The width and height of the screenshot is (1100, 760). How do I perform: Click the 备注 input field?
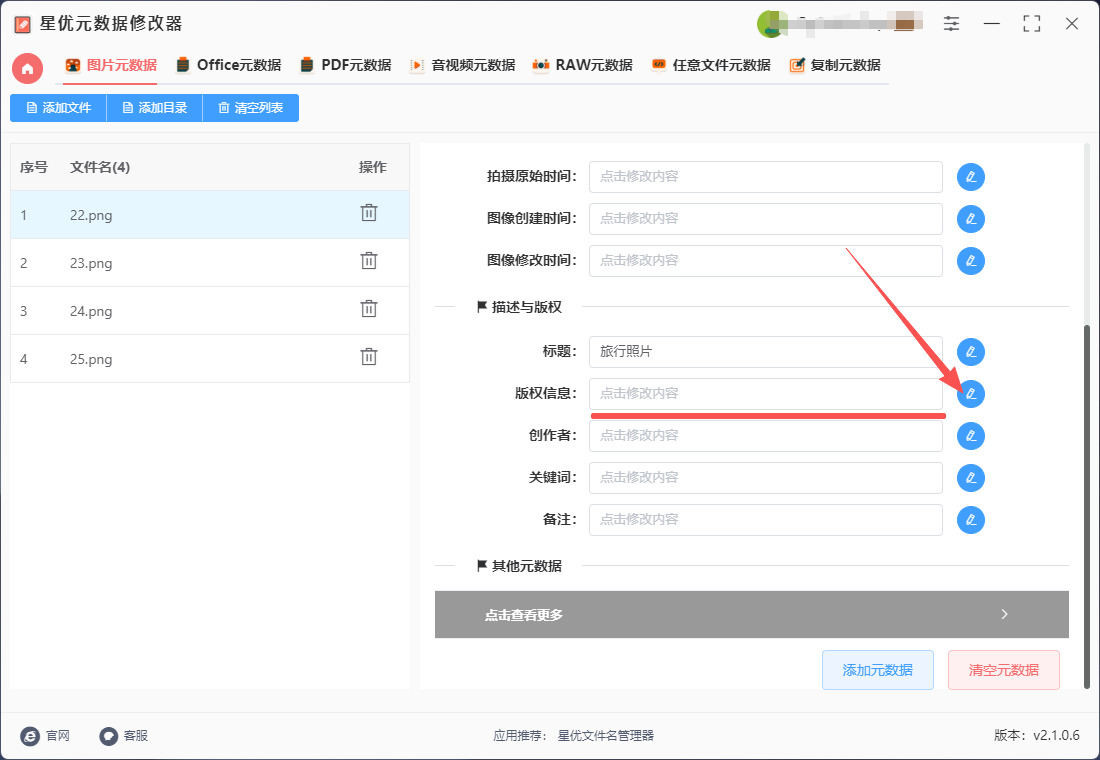[765, 520]
